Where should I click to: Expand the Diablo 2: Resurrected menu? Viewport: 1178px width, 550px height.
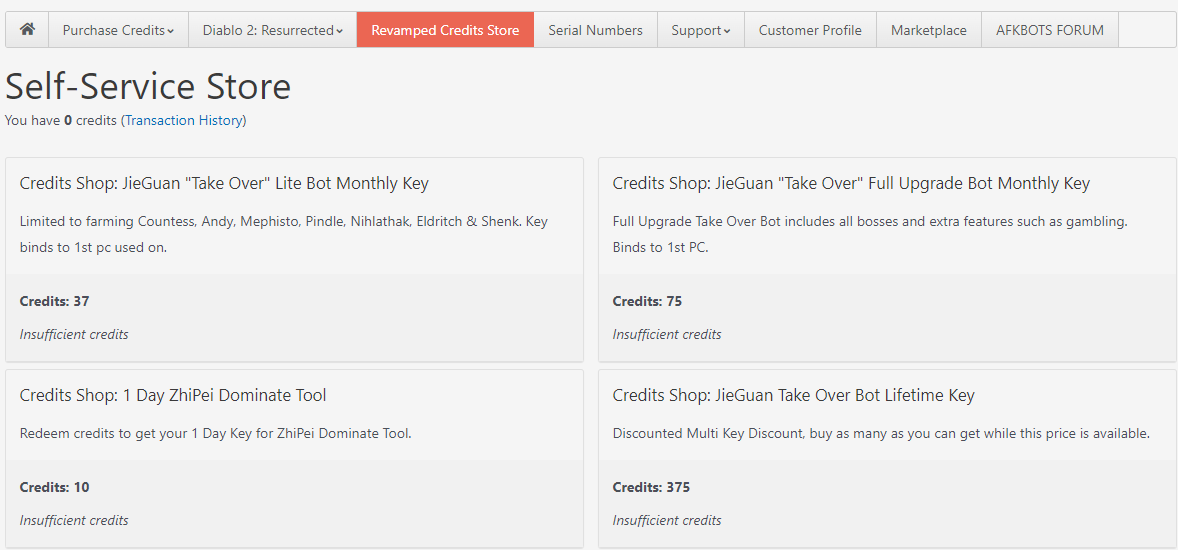click(x=272, y=30)
